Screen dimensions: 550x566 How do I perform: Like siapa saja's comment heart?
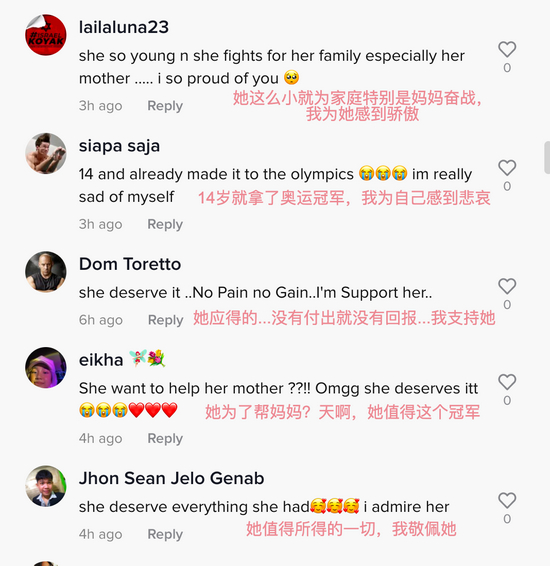point(507,168)
